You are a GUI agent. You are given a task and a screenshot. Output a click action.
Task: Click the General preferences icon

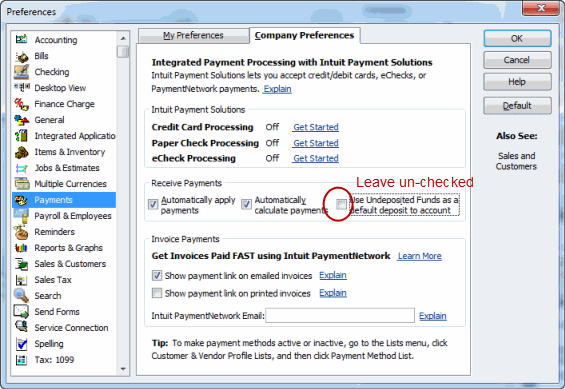[x=22, y=120]
